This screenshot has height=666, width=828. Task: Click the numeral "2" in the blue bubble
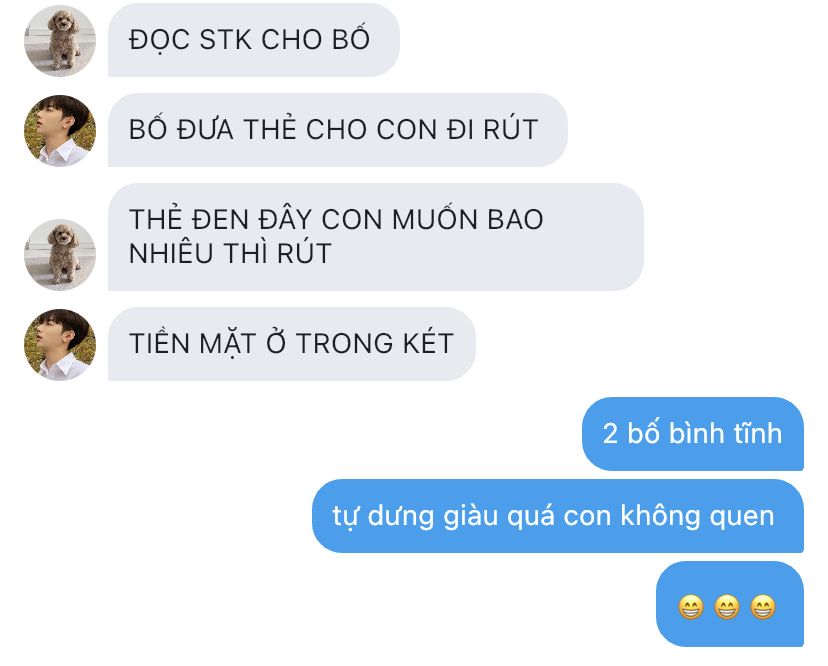tap(610, 434)
